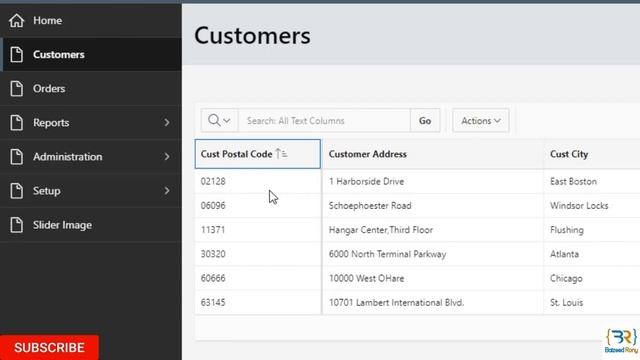Open Slider Image from the sidebar

click(x=91, y=225)
